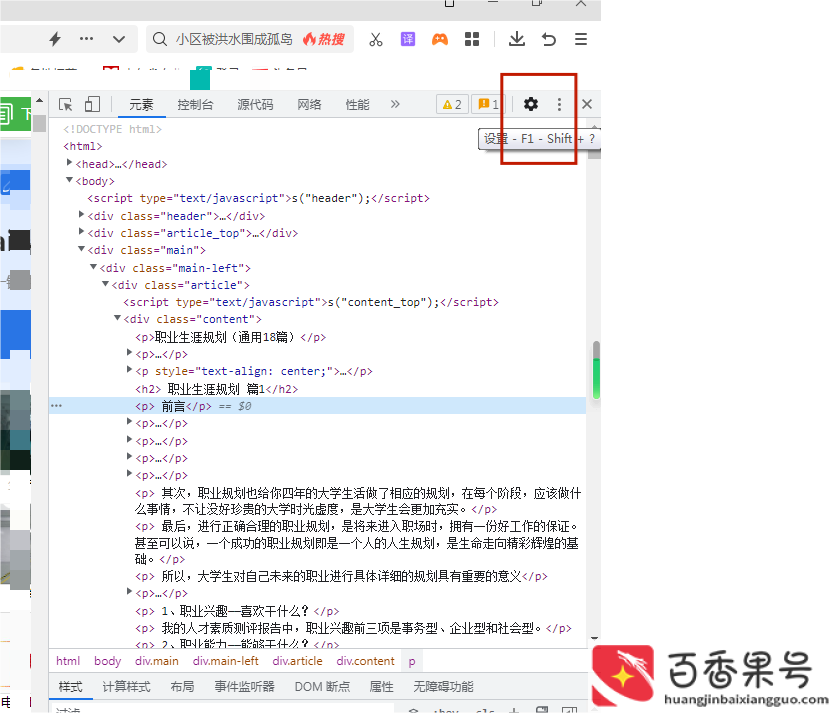Open the 热搜 hot search link

[324, 39]
